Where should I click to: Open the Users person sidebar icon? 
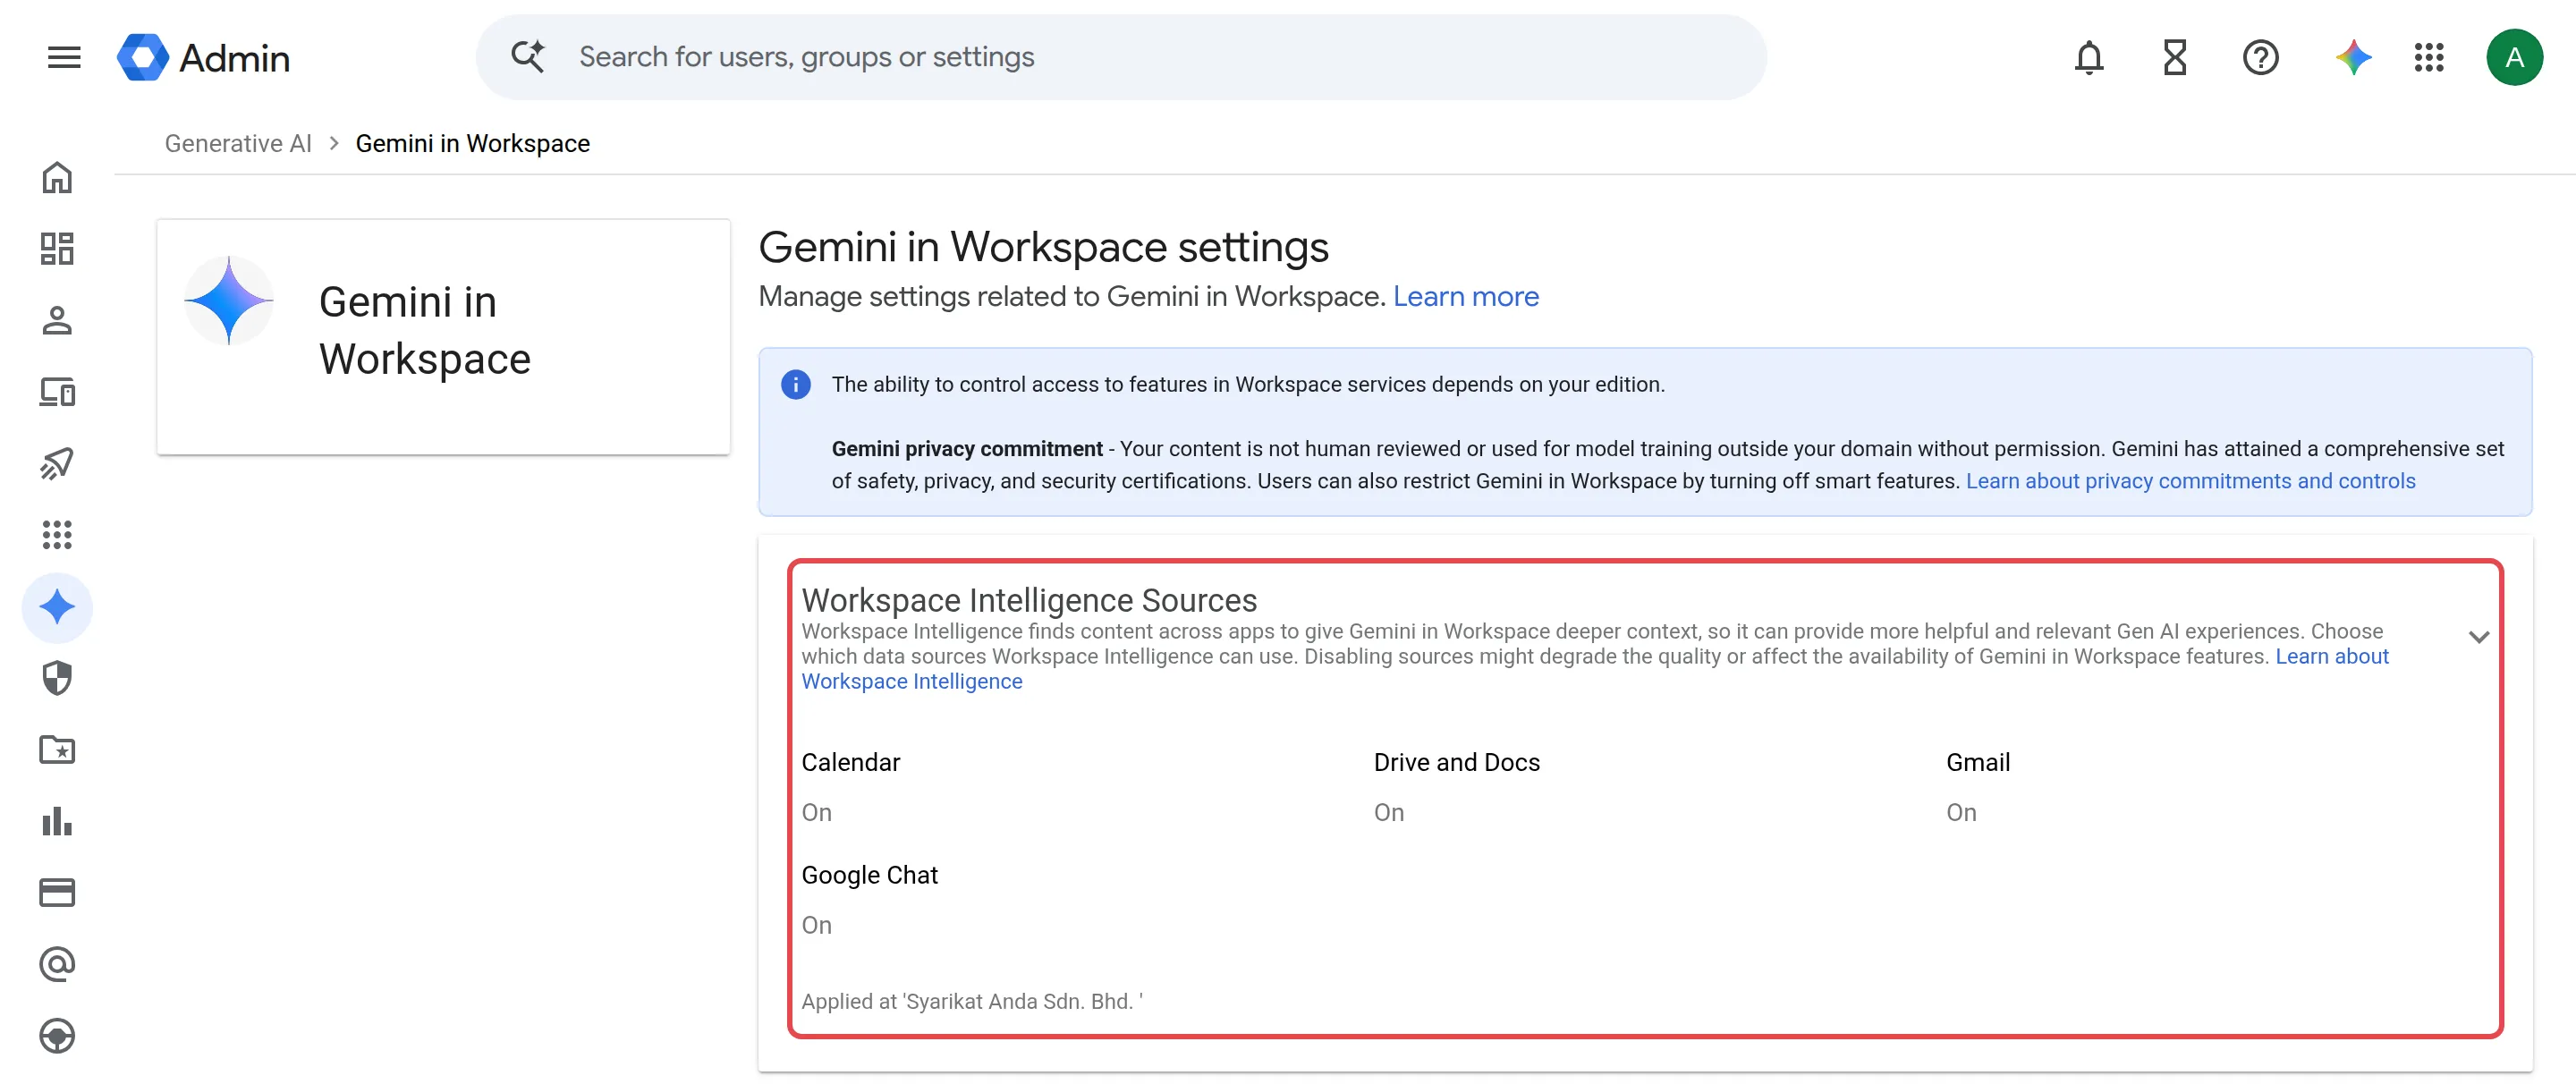click(x=57, y=320)
